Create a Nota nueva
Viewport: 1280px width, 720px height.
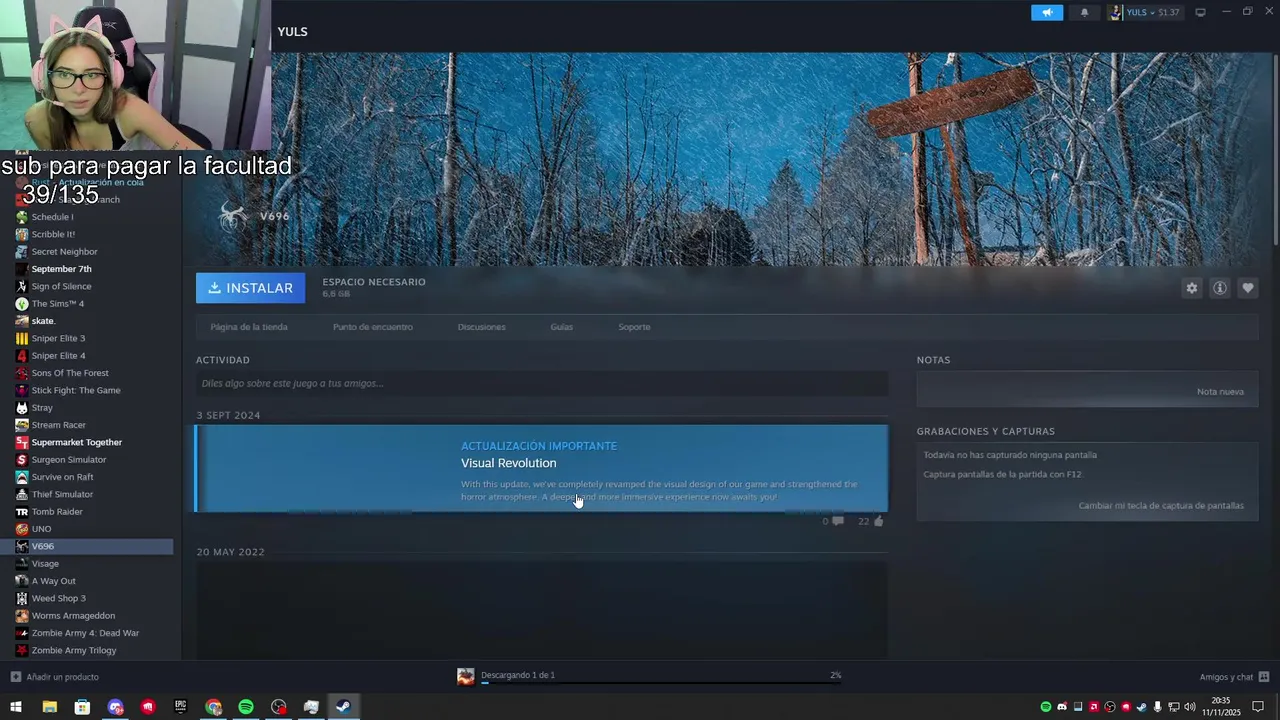click(1220, 391)
